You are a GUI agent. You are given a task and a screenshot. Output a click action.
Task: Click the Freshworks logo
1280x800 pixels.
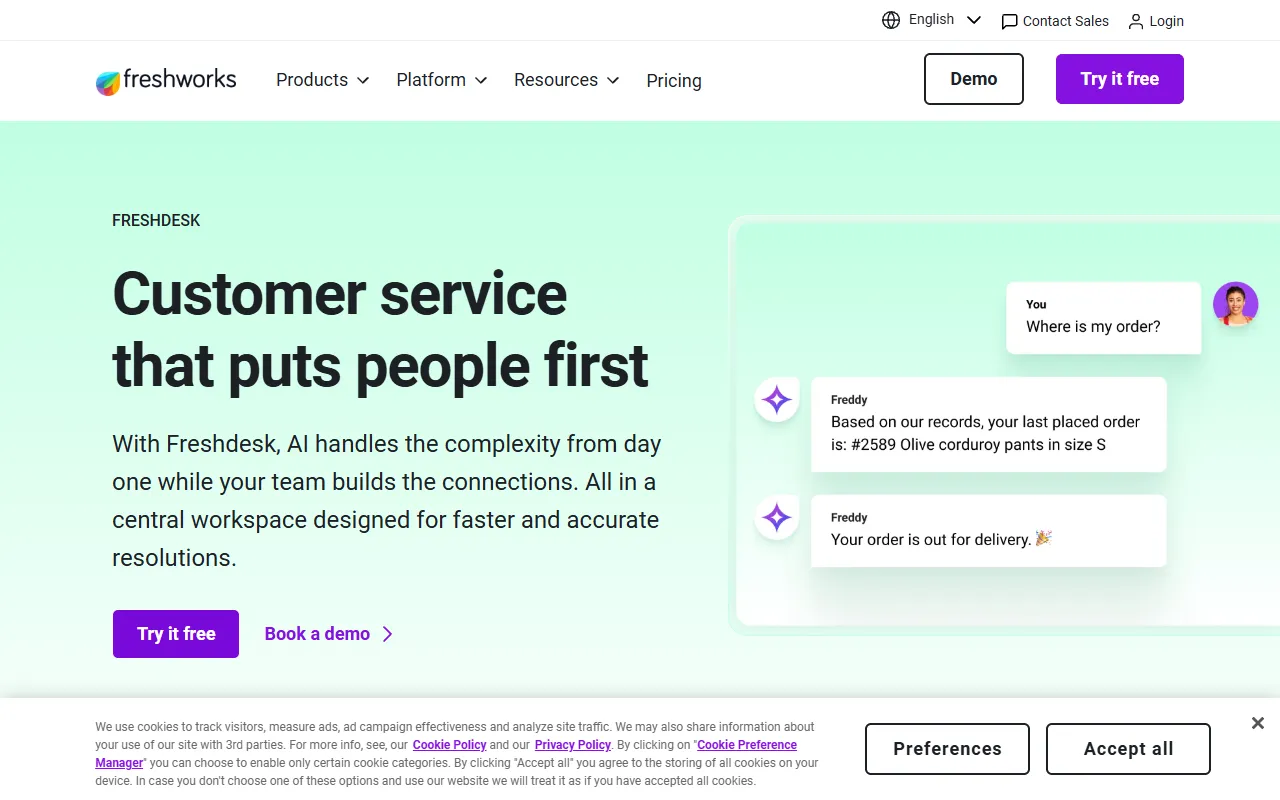[x=166, y=80]
